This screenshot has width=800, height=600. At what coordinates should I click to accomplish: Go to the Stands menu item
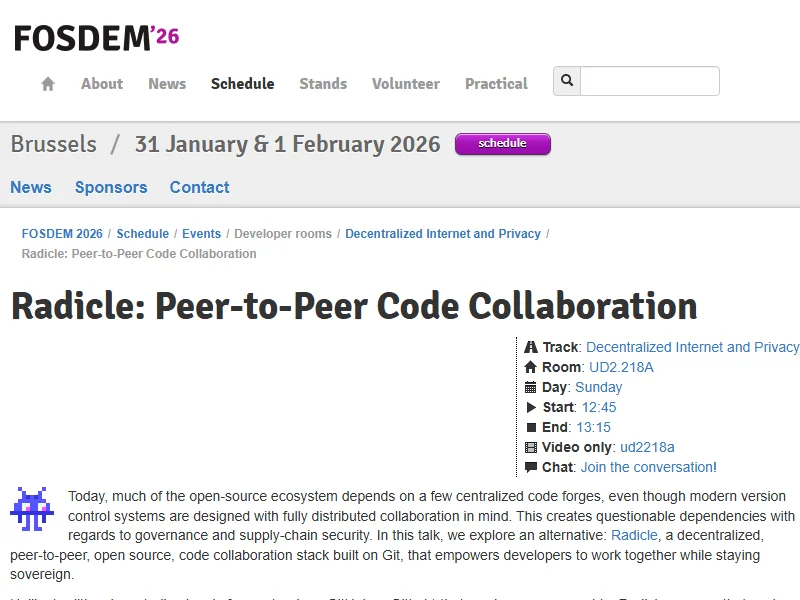323,84
